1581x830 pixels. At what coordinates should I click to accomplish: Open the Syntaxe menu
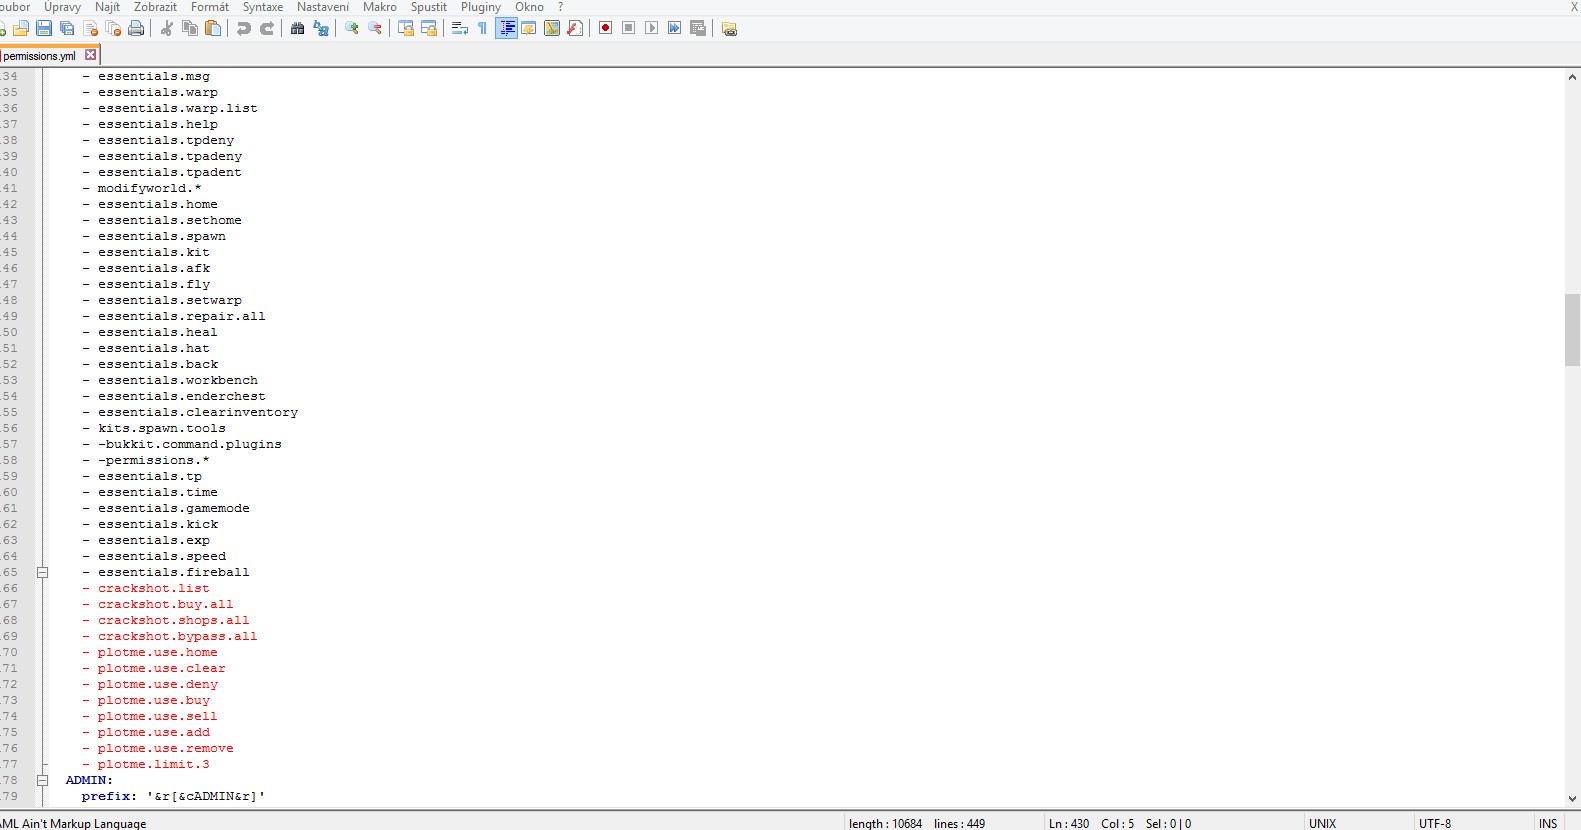click(x=262, y=7)
